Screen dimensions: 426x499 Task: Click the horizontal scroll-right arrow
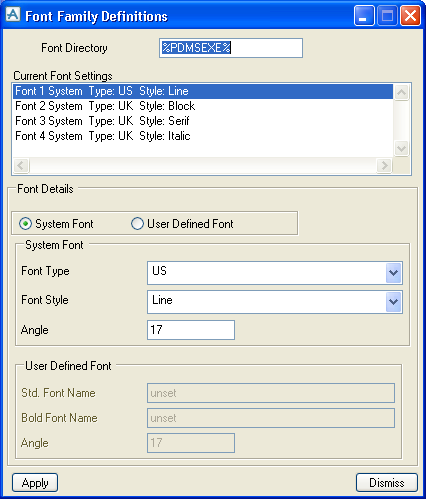pyautogui.click(x=384, y=165)
